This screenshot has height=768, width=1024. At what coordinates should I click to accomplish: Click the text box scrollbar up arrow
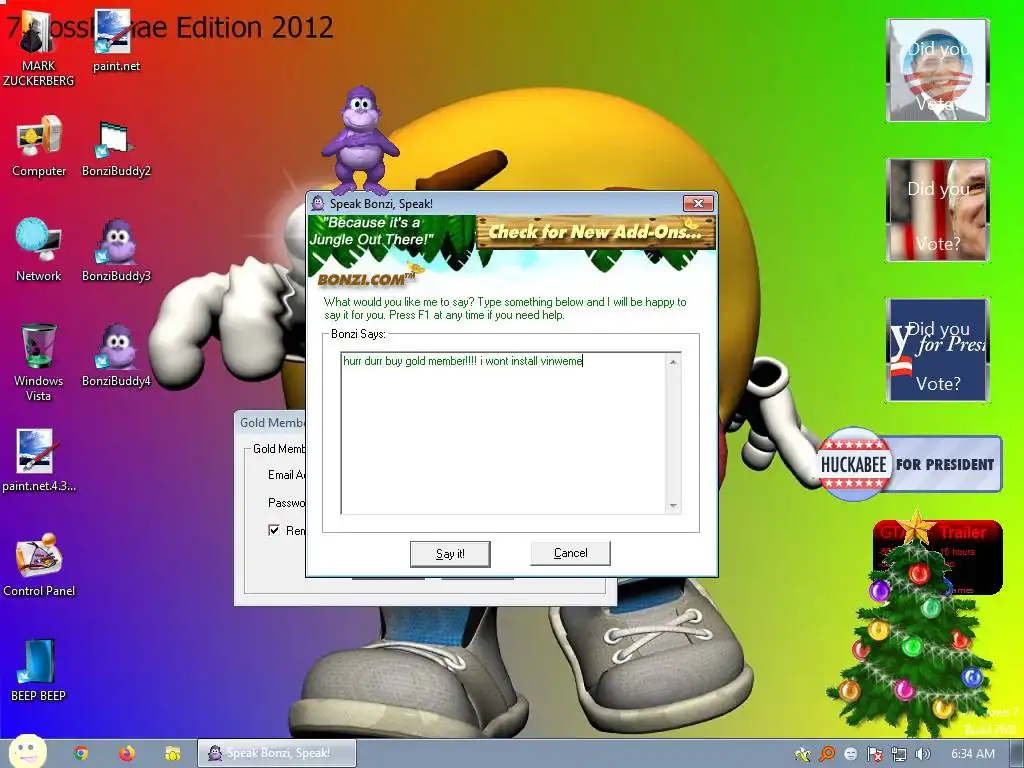coord(673,362)
